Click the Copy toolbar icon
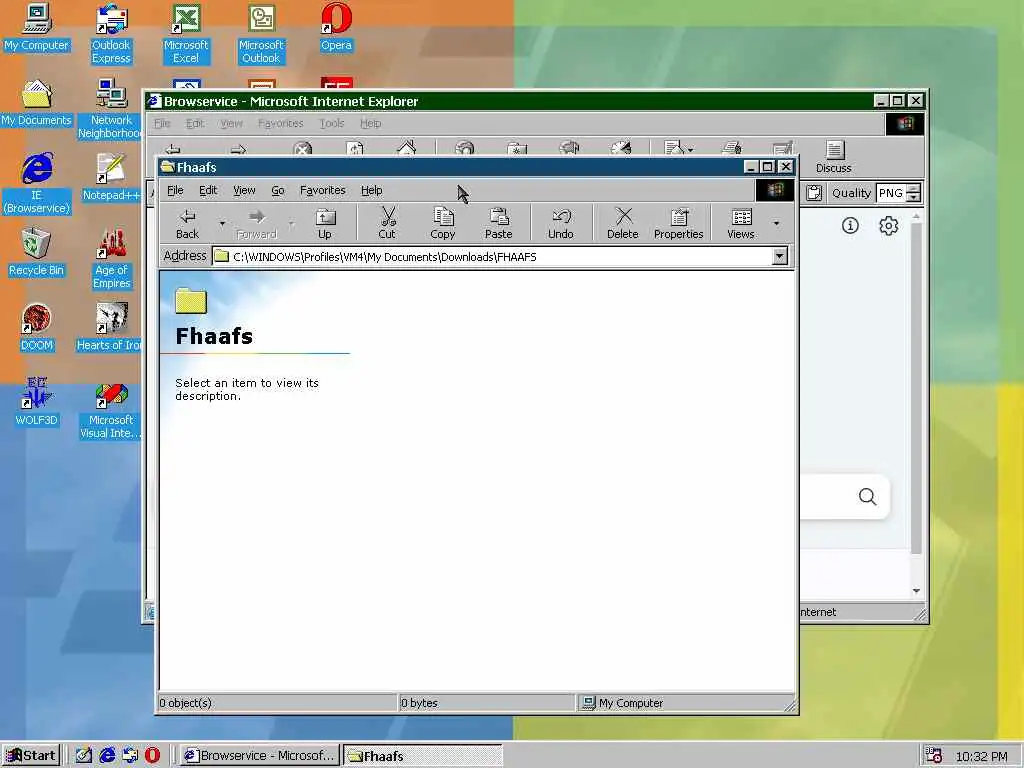The image size is (1024, 768). coord(443,223)
